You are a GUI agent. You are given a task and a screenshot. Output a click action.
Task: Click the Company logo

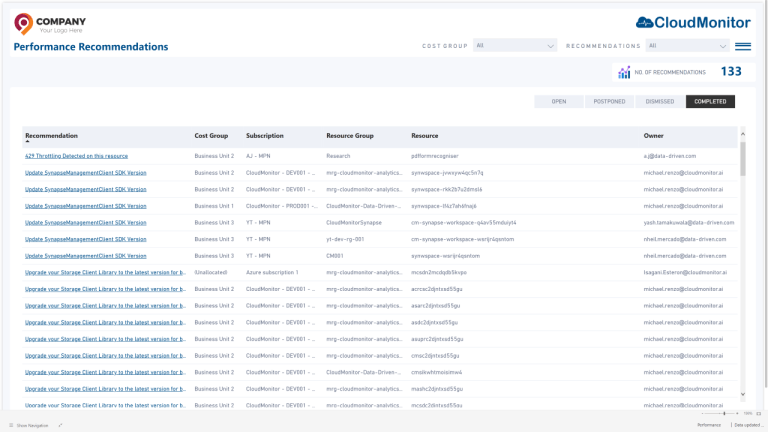[x=50, y=24]
